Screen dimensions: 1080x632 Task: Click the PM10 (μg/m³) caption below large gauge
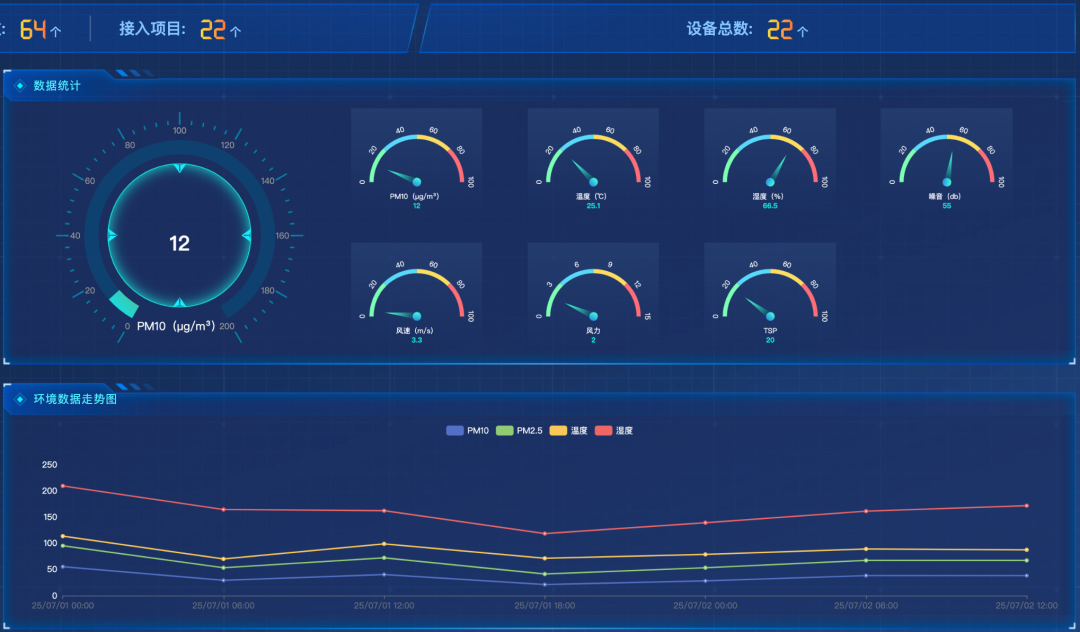(x=176, y=326)
